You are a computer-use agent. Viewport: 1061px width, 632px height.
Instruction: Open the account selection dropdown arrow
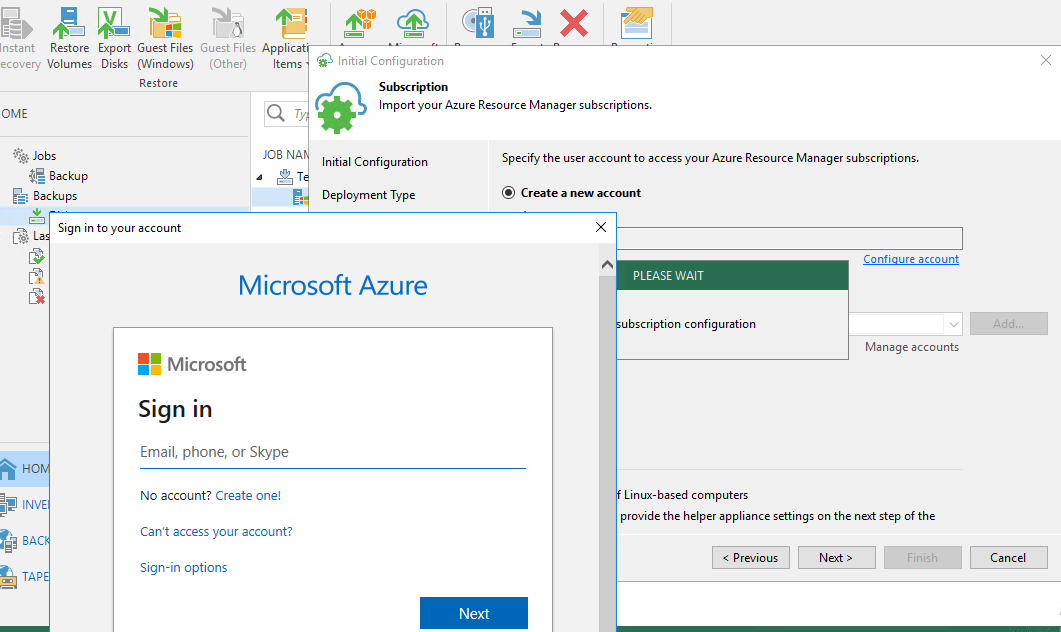click(953, 324)
